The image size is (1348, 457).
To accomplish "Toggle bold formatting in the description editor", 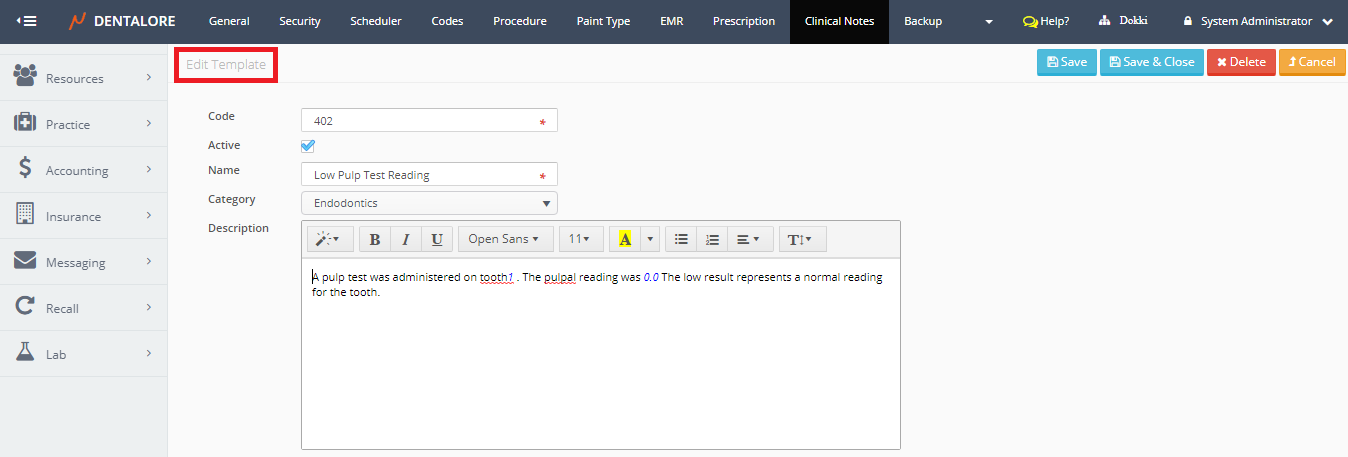I will click(375, 239).
